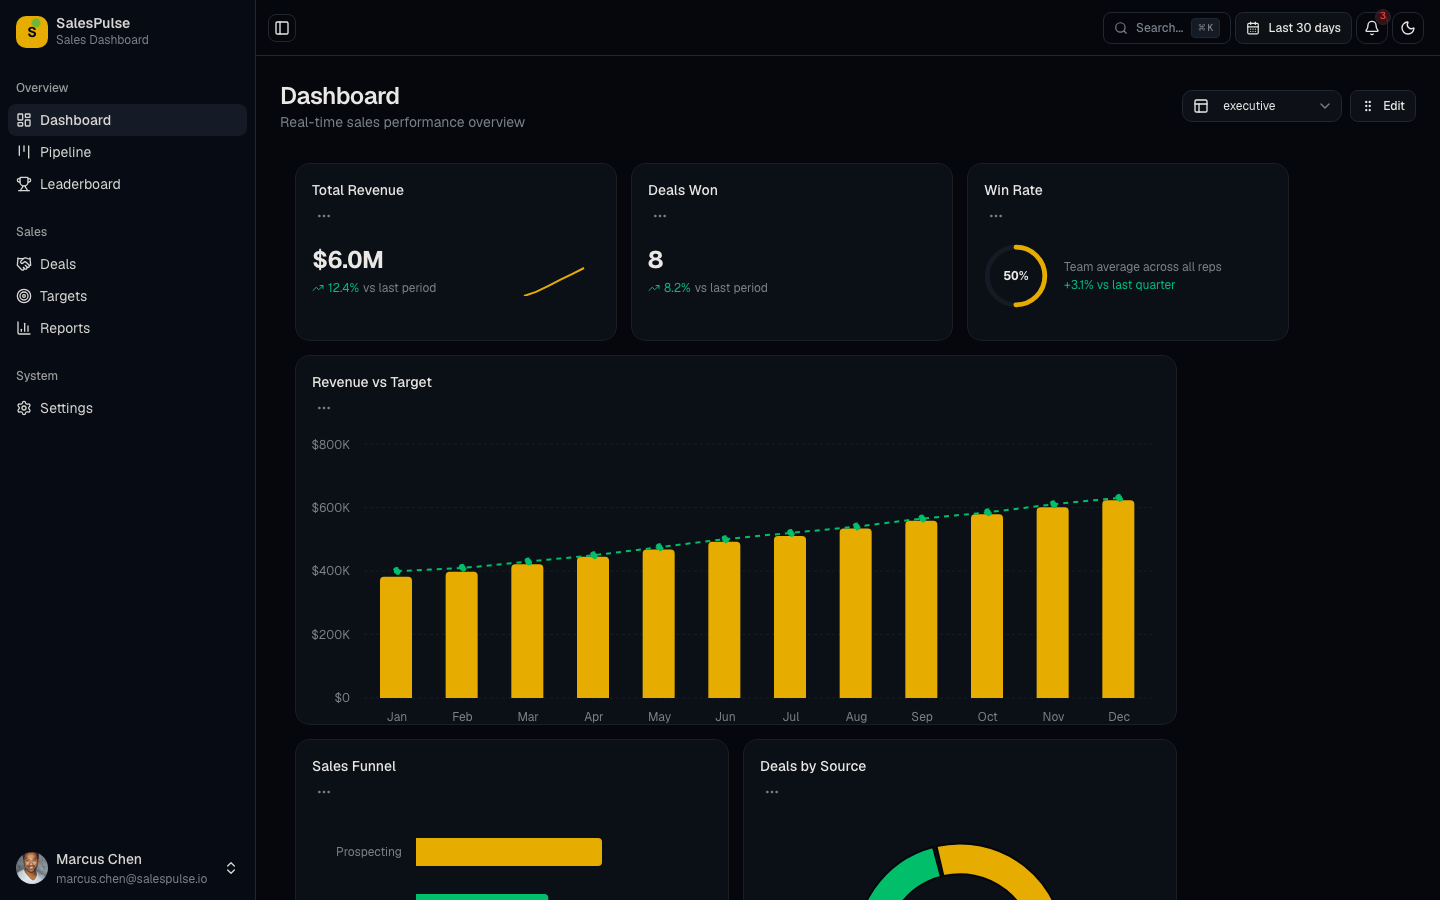Toggle the sidebar collapse control
1440x900 pixels.
click(281, 28)
